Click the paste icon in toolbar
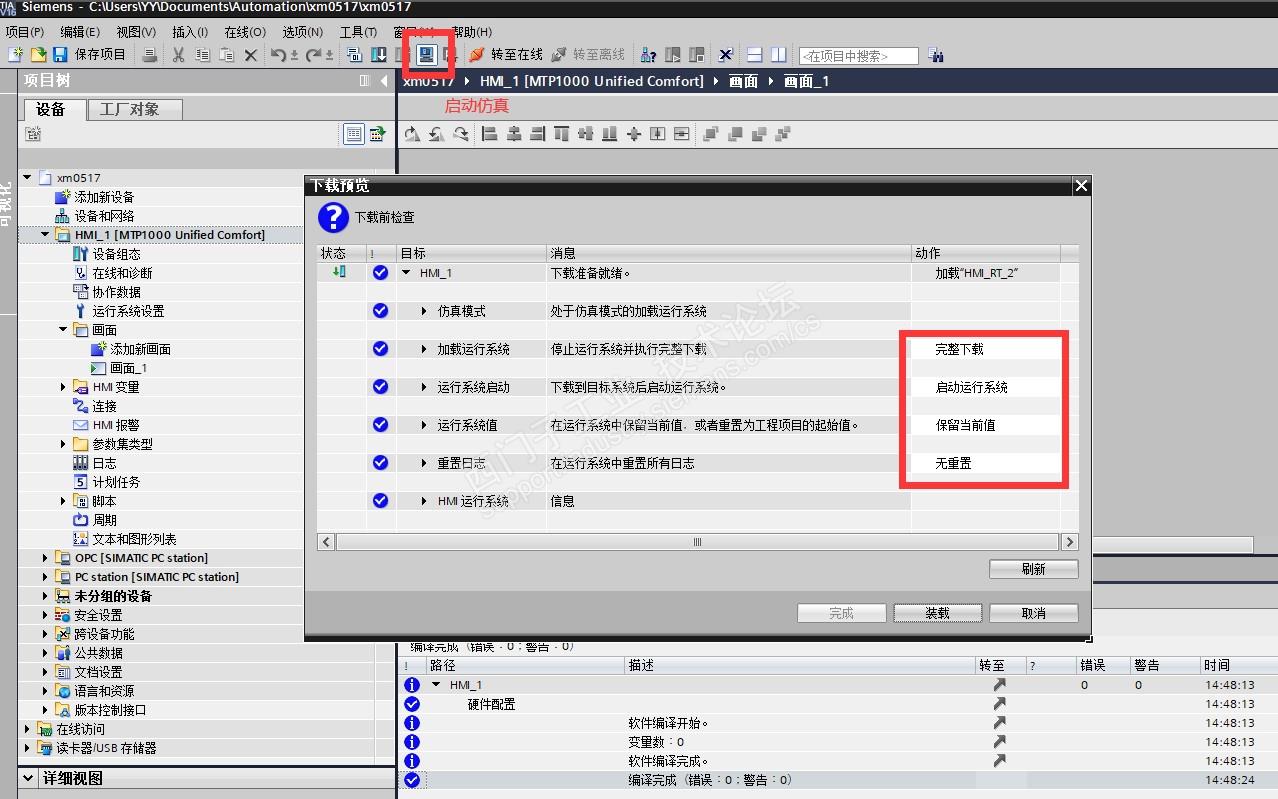 tap(227, 55)
